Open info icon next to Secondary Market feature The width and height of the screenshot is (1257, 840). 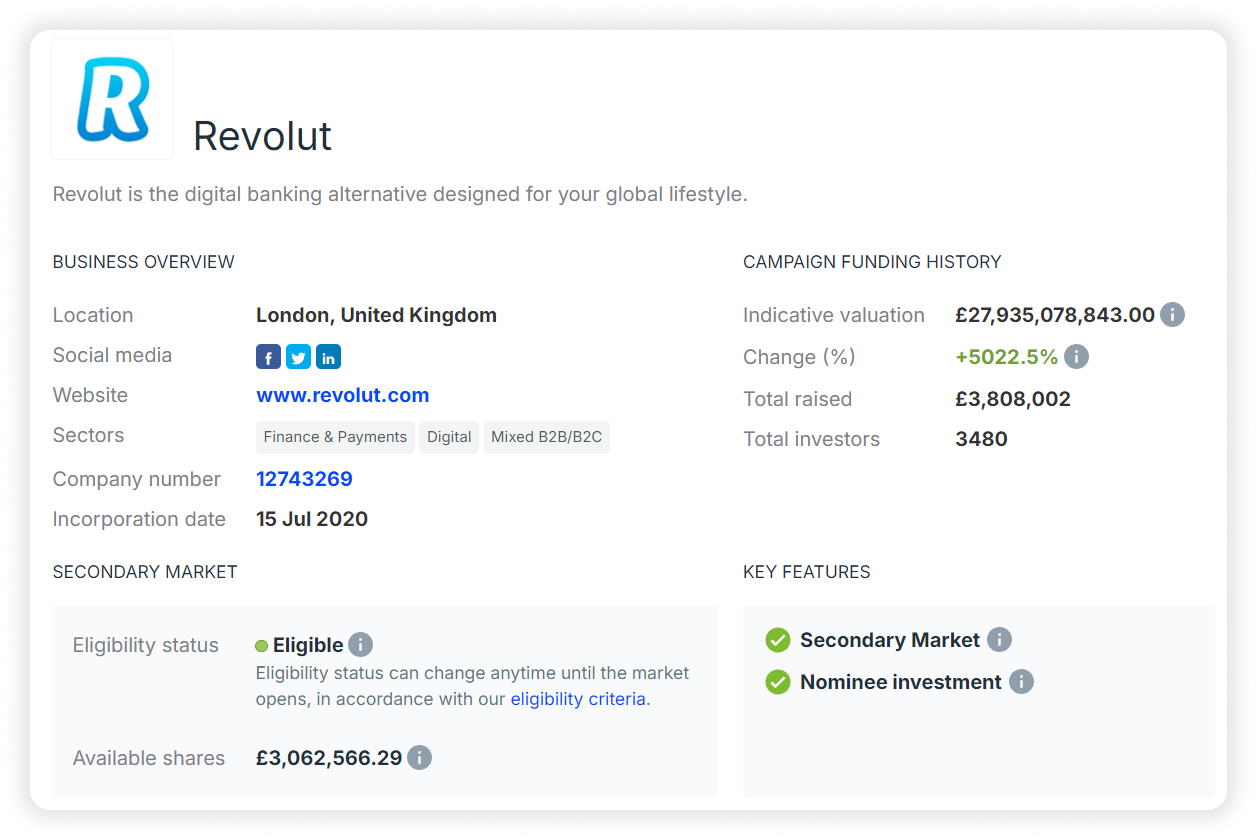1000,639
